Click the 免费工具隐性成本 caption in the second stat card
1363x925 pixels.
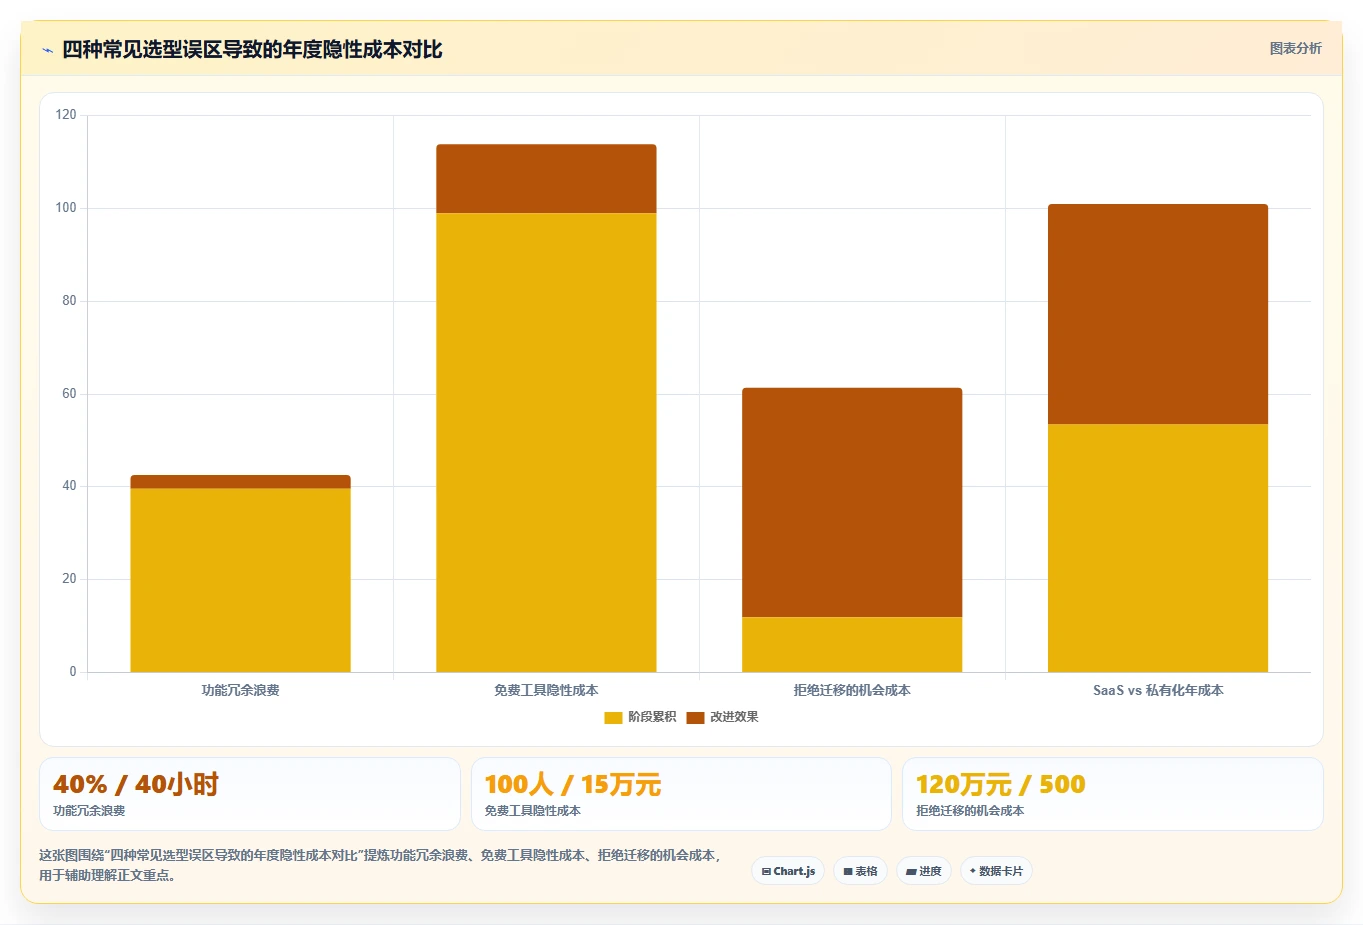pyautogui.click(x=533, y=811)
